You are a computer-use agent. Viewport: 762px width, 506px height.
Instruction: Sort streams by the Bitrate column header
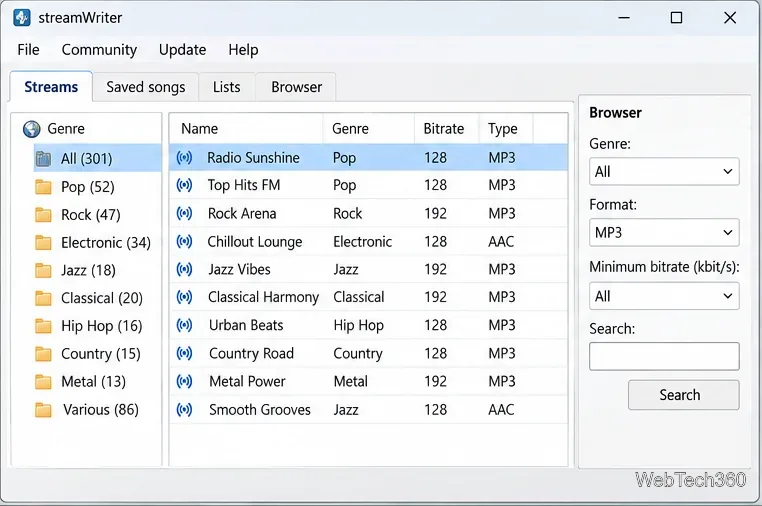pyautogui.click(x=447, y=129)
